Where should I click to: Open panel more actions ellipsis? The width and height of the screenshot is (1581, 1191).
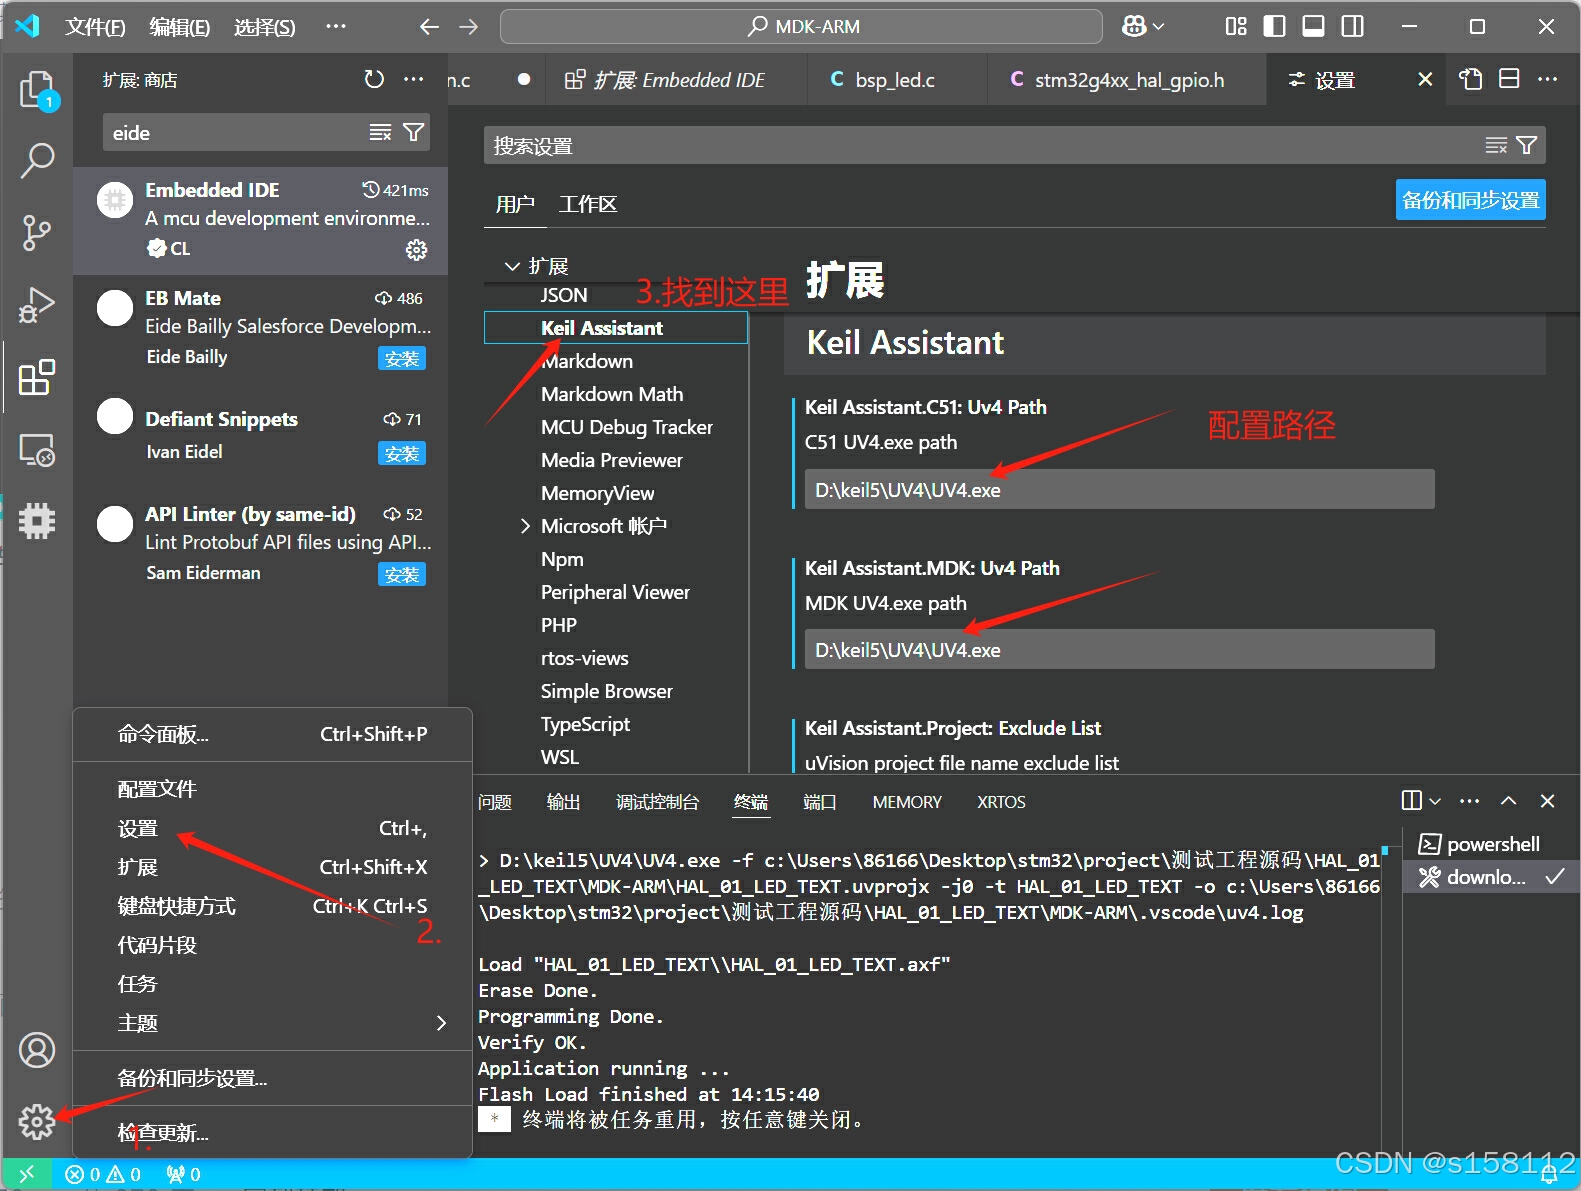pos(1469,801)
